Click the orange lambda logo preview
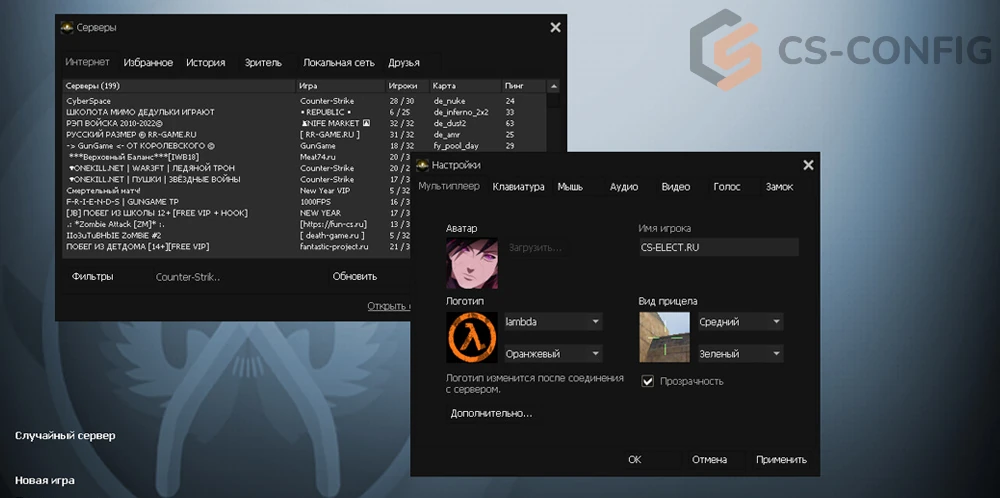 [x=472, y=337]
